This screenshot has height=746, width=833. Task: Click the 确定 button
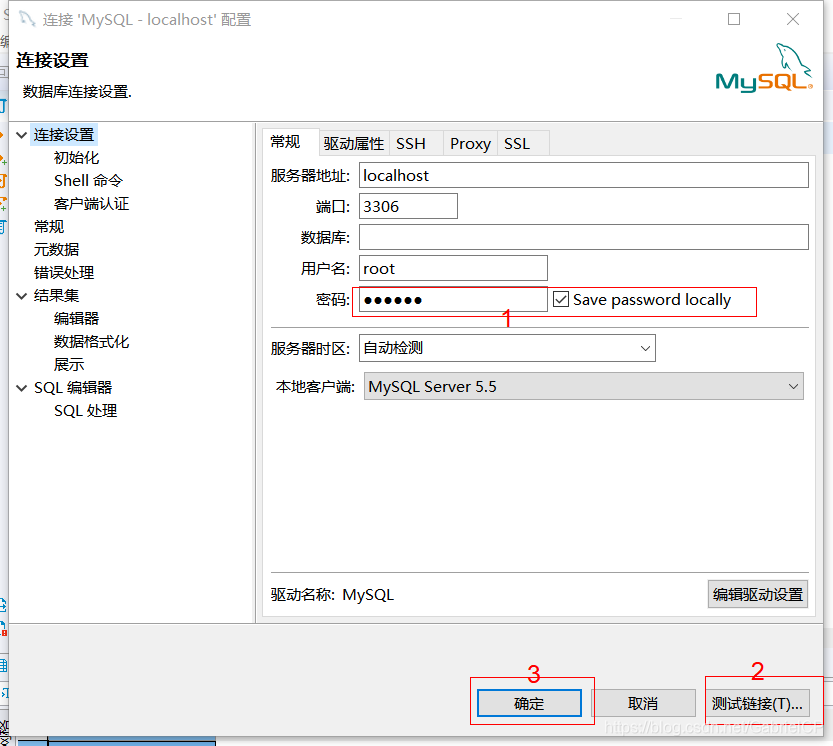coord(529,703)
